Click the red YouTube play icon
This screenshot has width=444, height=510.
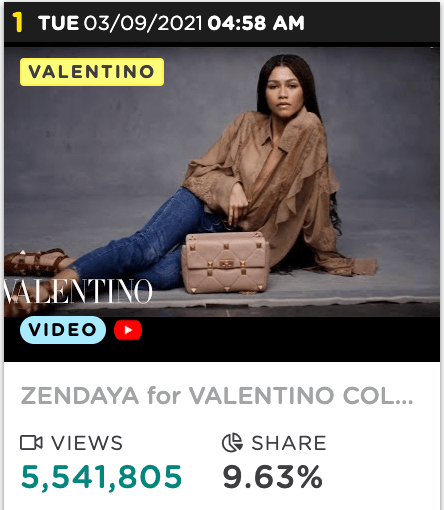[x=128, y=330]
